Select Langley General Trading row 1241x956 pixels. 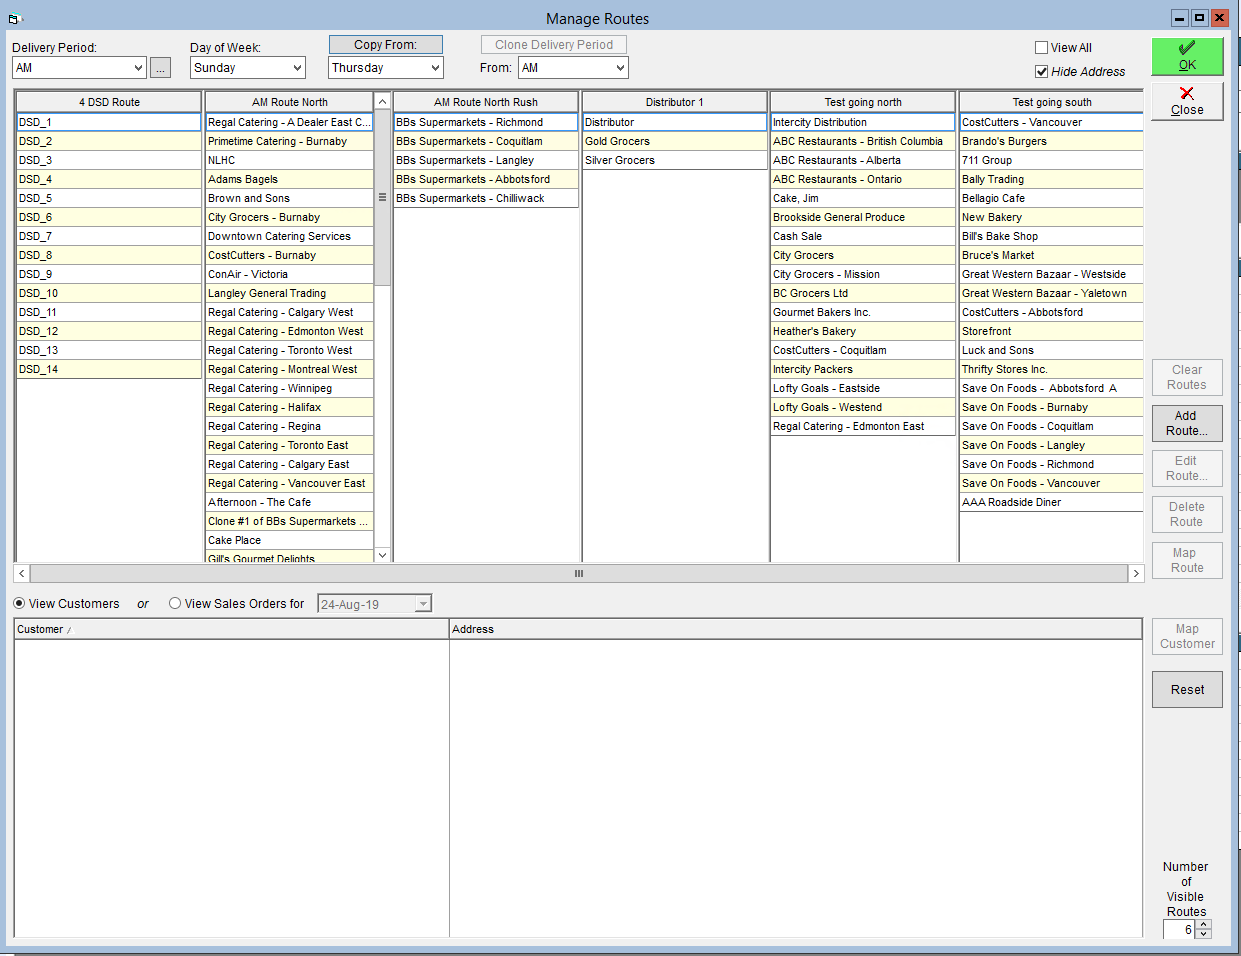pos(289,293)
